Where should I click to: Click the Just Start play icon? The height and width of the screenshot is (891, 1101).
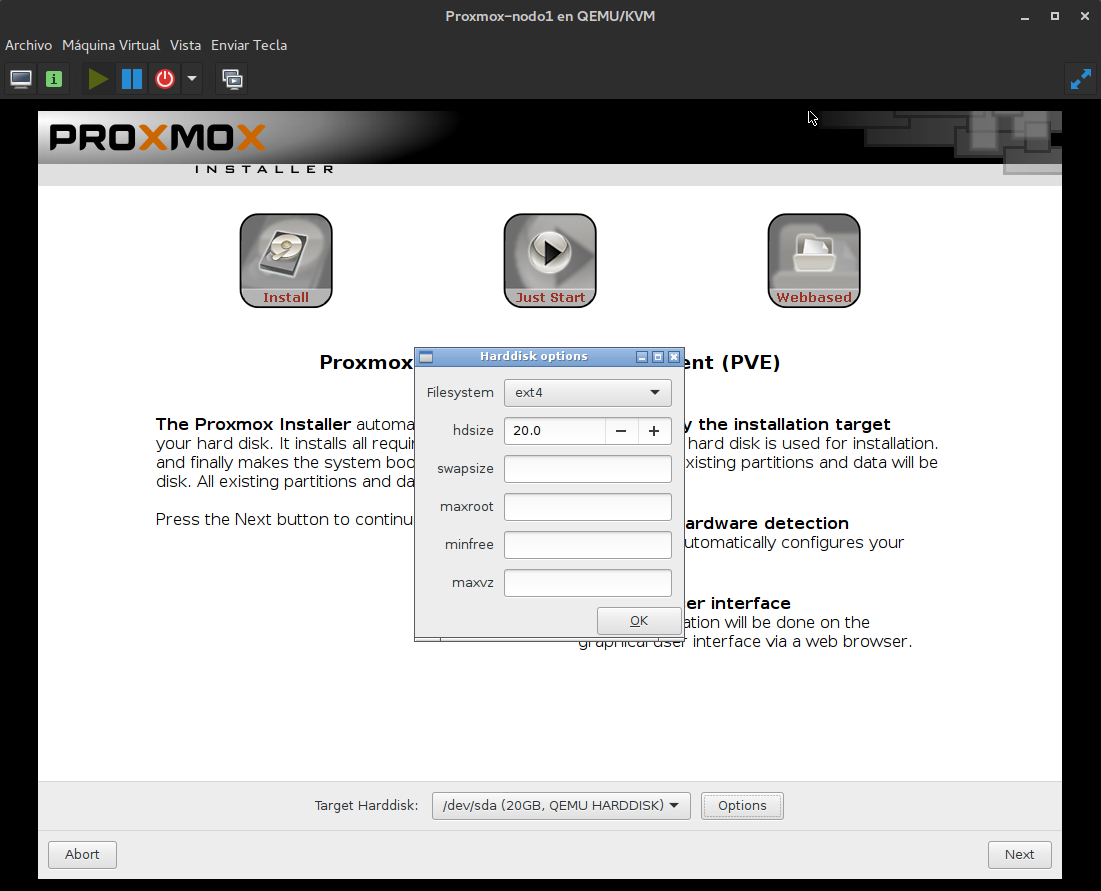click(550, 260)
